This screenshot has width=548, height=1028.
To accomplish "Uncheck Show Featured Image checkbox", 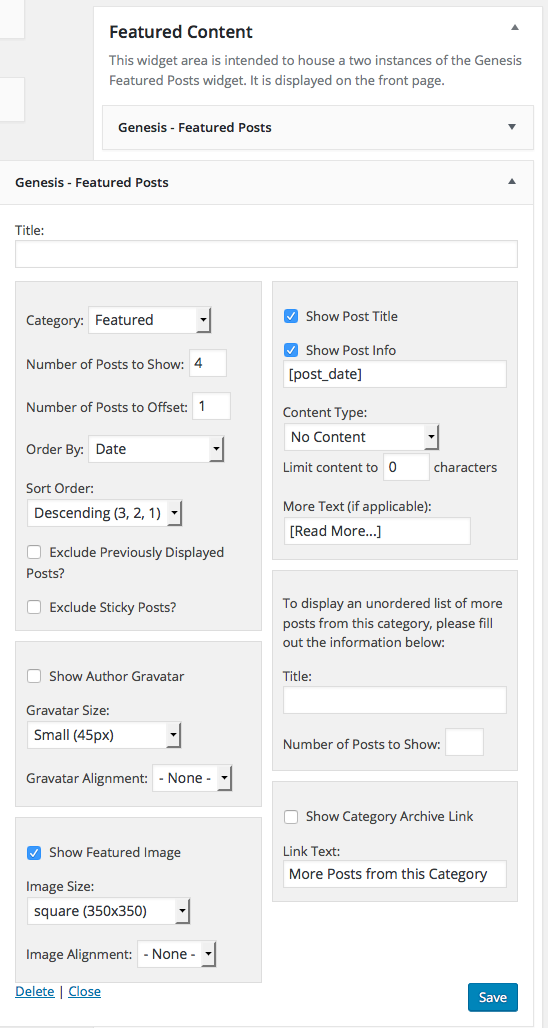I will click(x=34, y=852).
